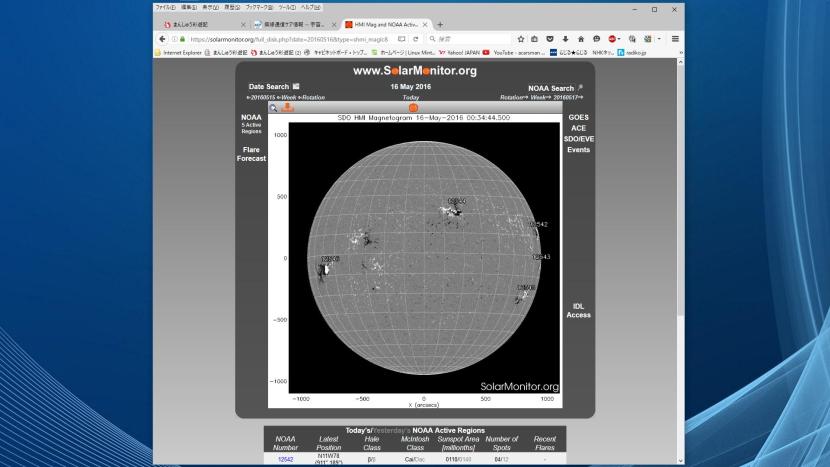
Task: Open the ヘルプ (Help) menu
Action: (311, 7)
